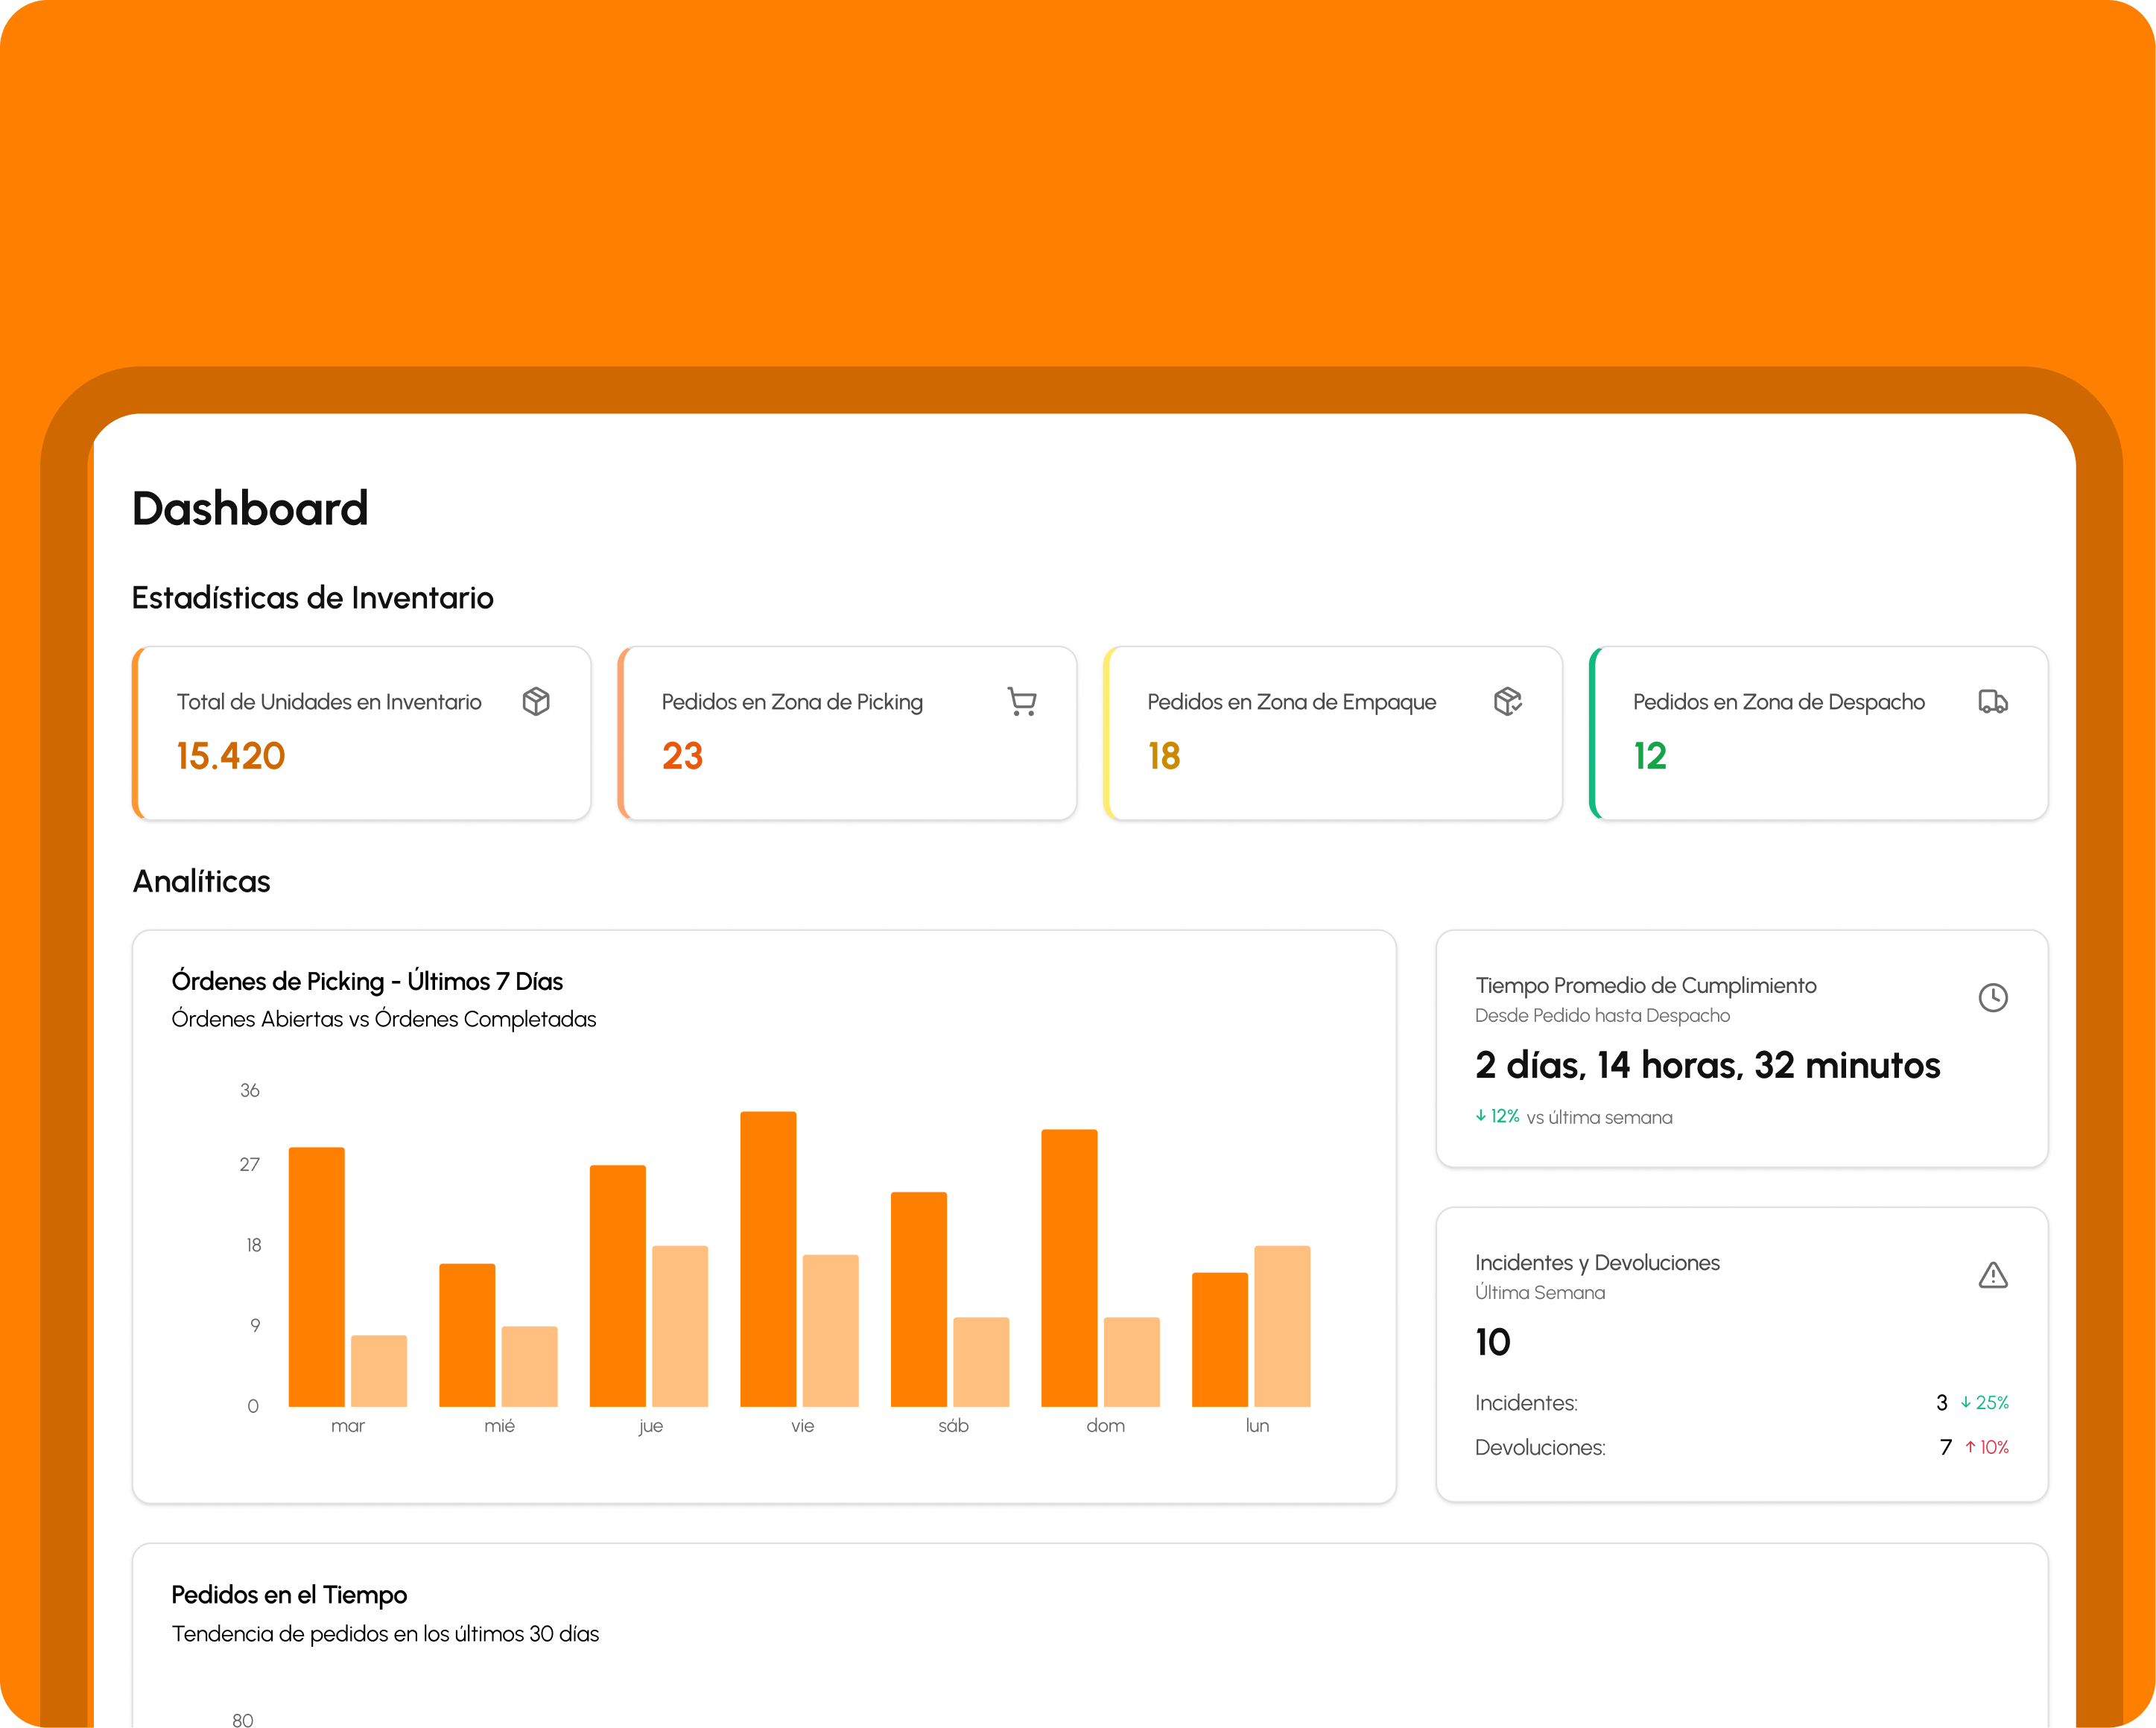Click the package-check icon in Empaque card

coord(1507,701)
